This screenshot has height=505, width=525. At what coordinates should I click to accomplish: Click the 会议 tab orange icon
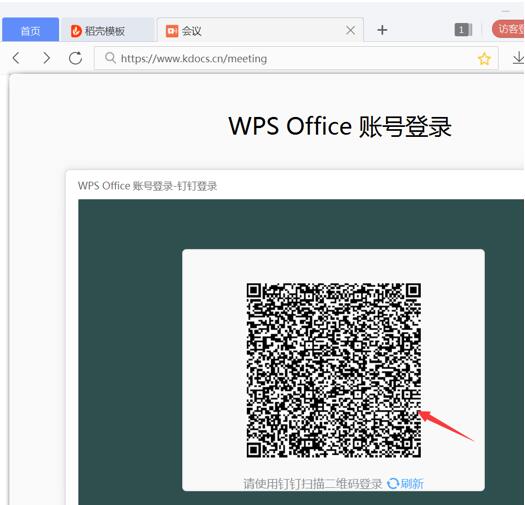pos(172,31)
